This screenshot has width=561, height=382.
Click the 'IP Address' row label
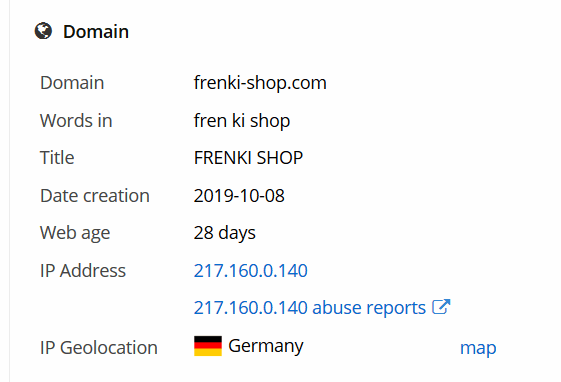pyautogui.click(x=83, y=270)
